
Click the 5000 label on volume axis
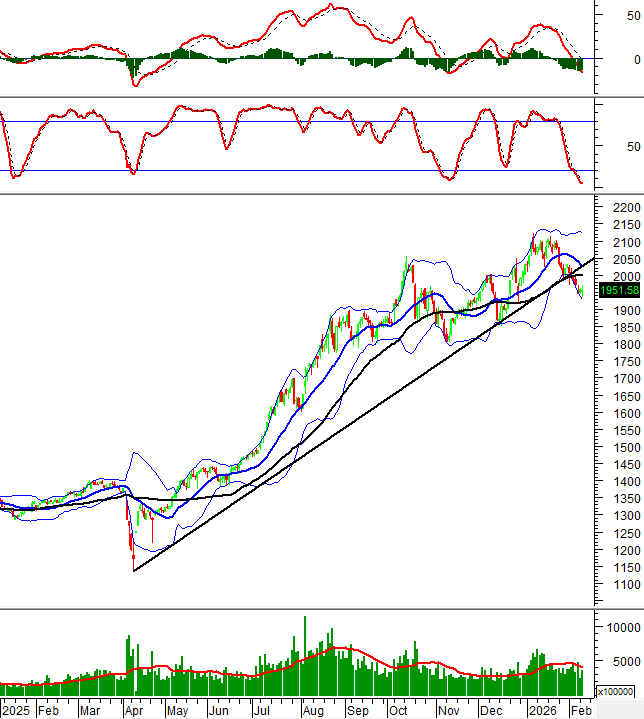click(x=622, y=661)
